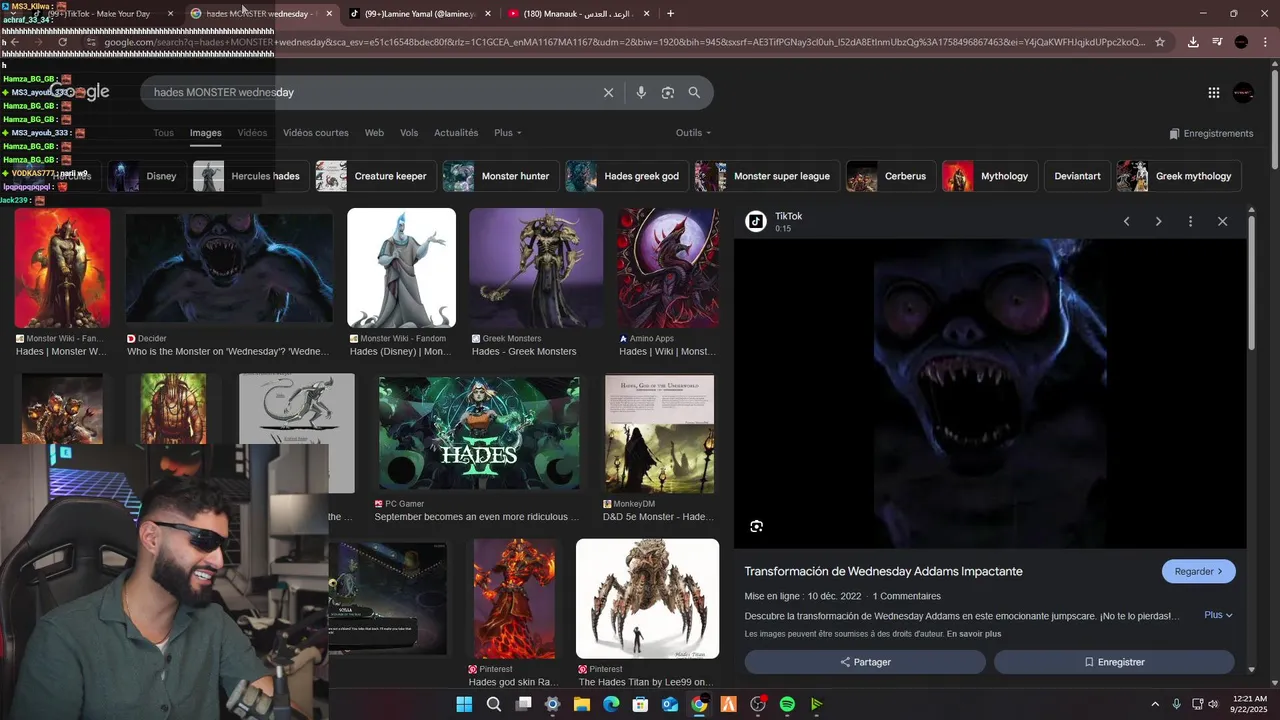The width and height of the screenshot is (1280, 720).
Task: Switch to the Lamine Yamal TikTok browser tab
Action: pos(418,14)
